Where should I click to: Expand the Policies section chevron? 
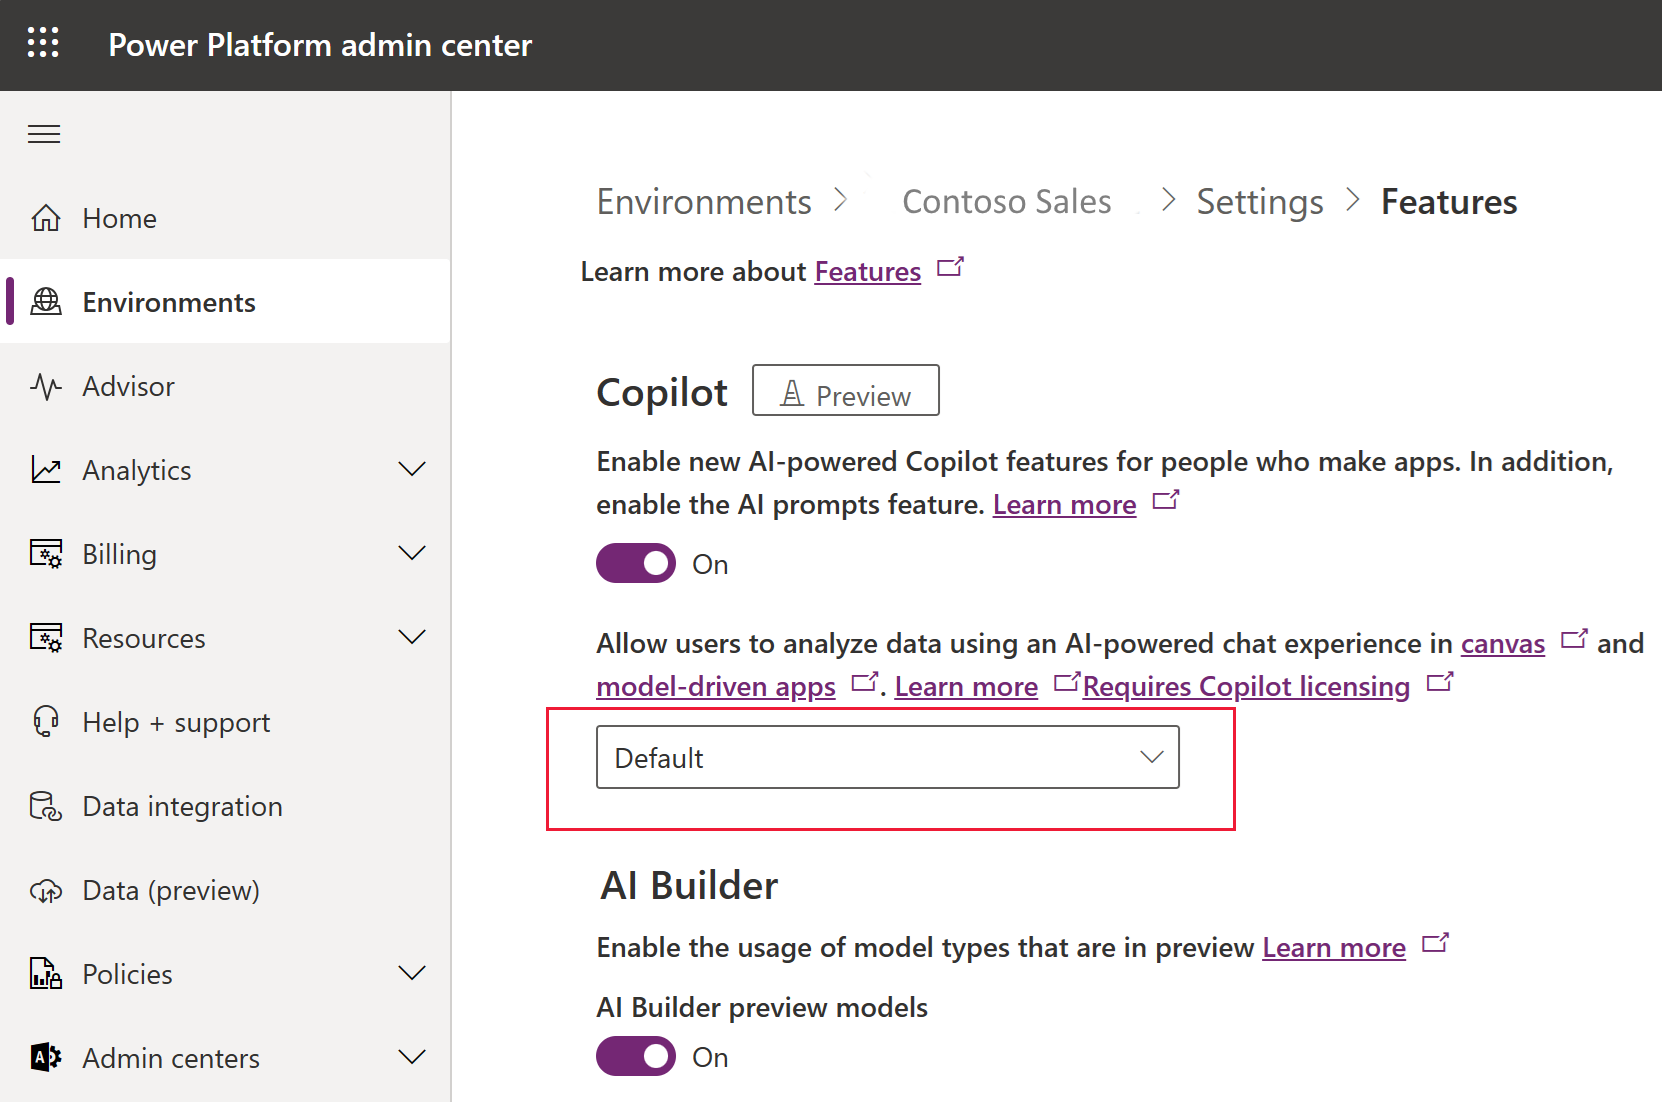[x=412, y=974]
